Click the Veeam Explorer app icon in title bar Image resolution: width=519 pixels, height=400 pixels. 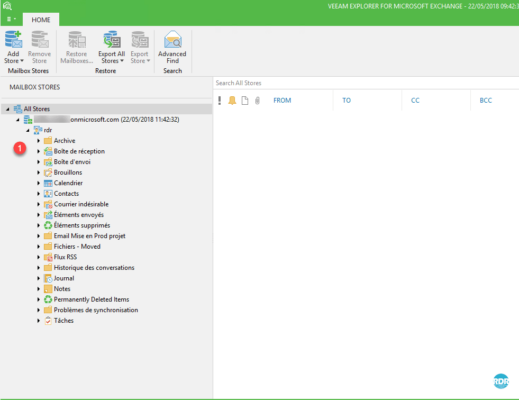pos(7,6)
